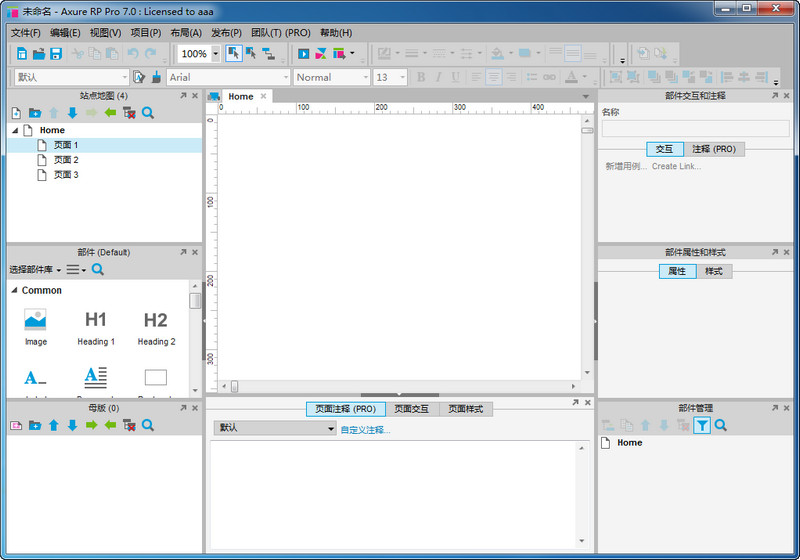This screenshot has width=800, height=560.
Task: Click the 自定义注释... link
Action: [365, 430]
